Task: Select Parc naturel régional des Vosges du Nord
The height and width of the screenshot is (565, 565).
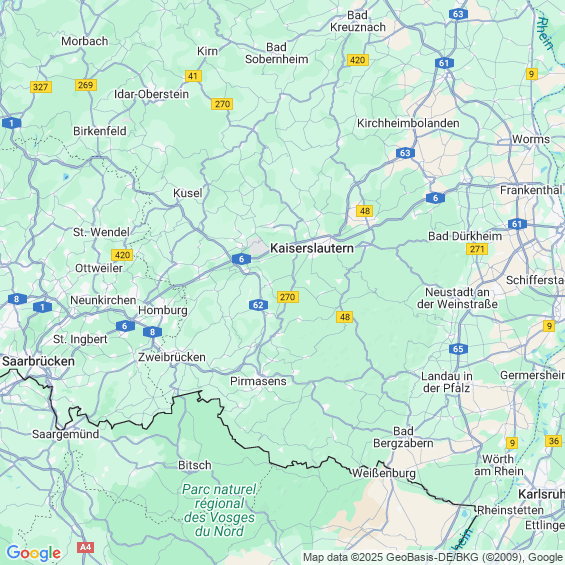Action: 219,510
